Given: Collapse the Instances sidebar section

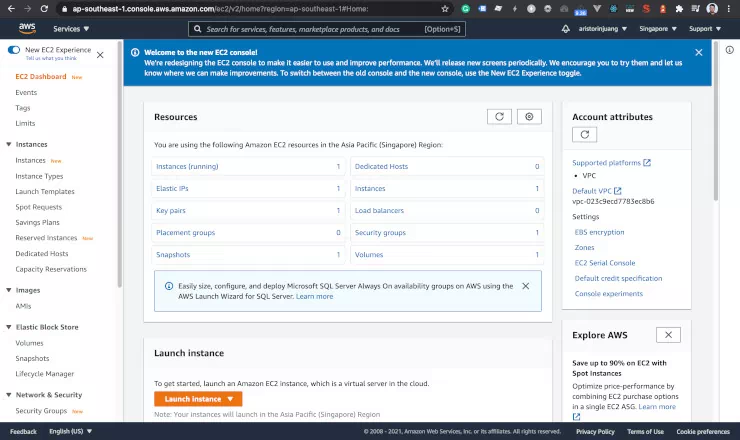Looking at the screenshot, I should (x=8, y=144).
